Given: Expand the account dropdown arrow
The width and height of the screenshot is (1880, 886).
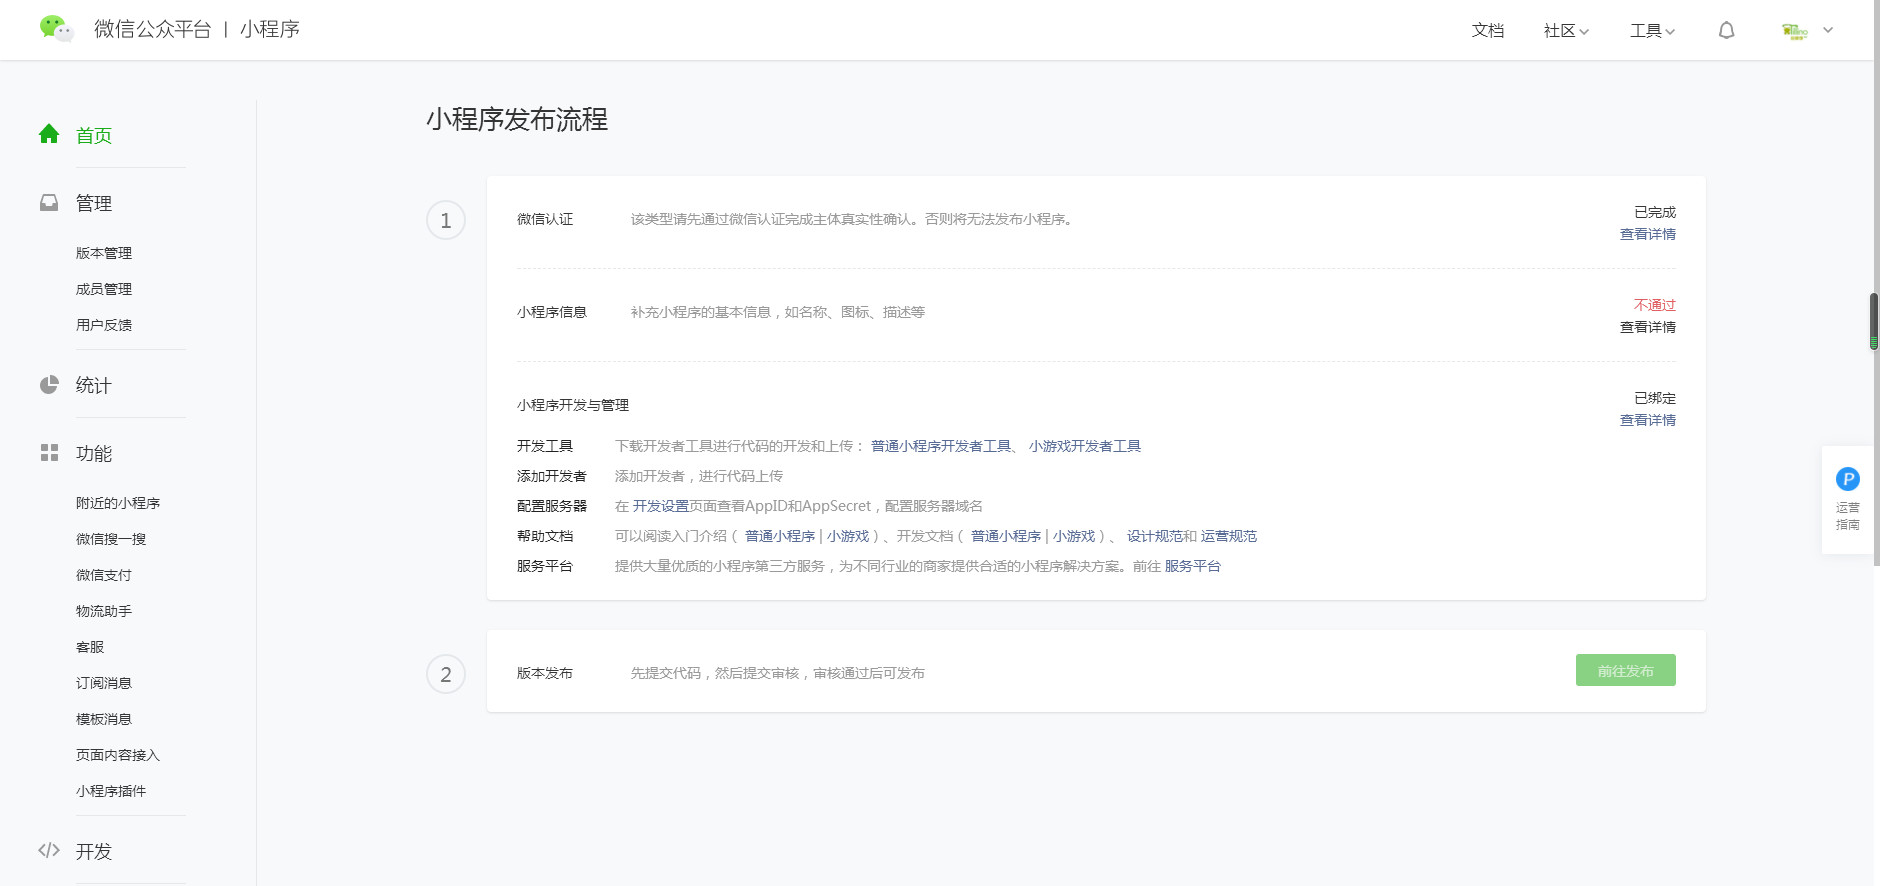Looking at the screenshot, I should click(x=1828, y=30).
